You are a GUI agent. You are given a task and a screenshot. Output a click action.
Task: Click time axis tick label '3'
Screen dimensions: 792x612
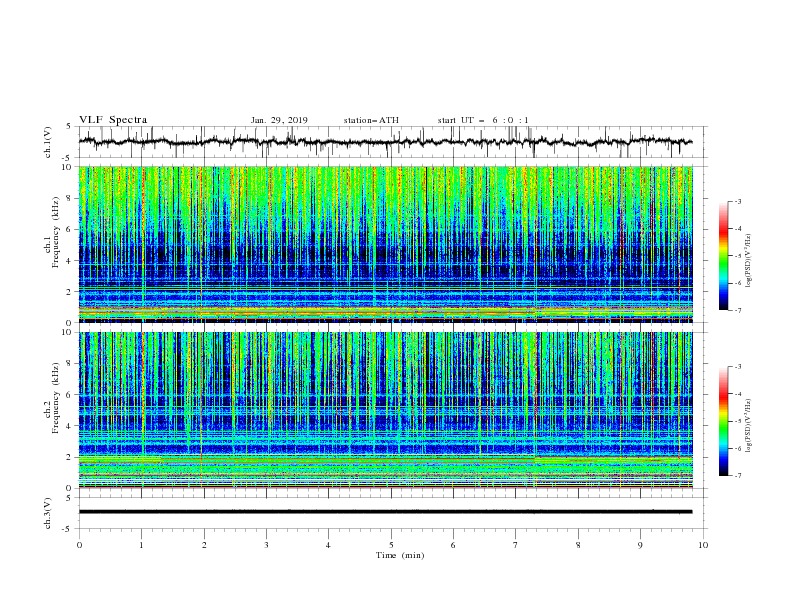pos(266,545)
